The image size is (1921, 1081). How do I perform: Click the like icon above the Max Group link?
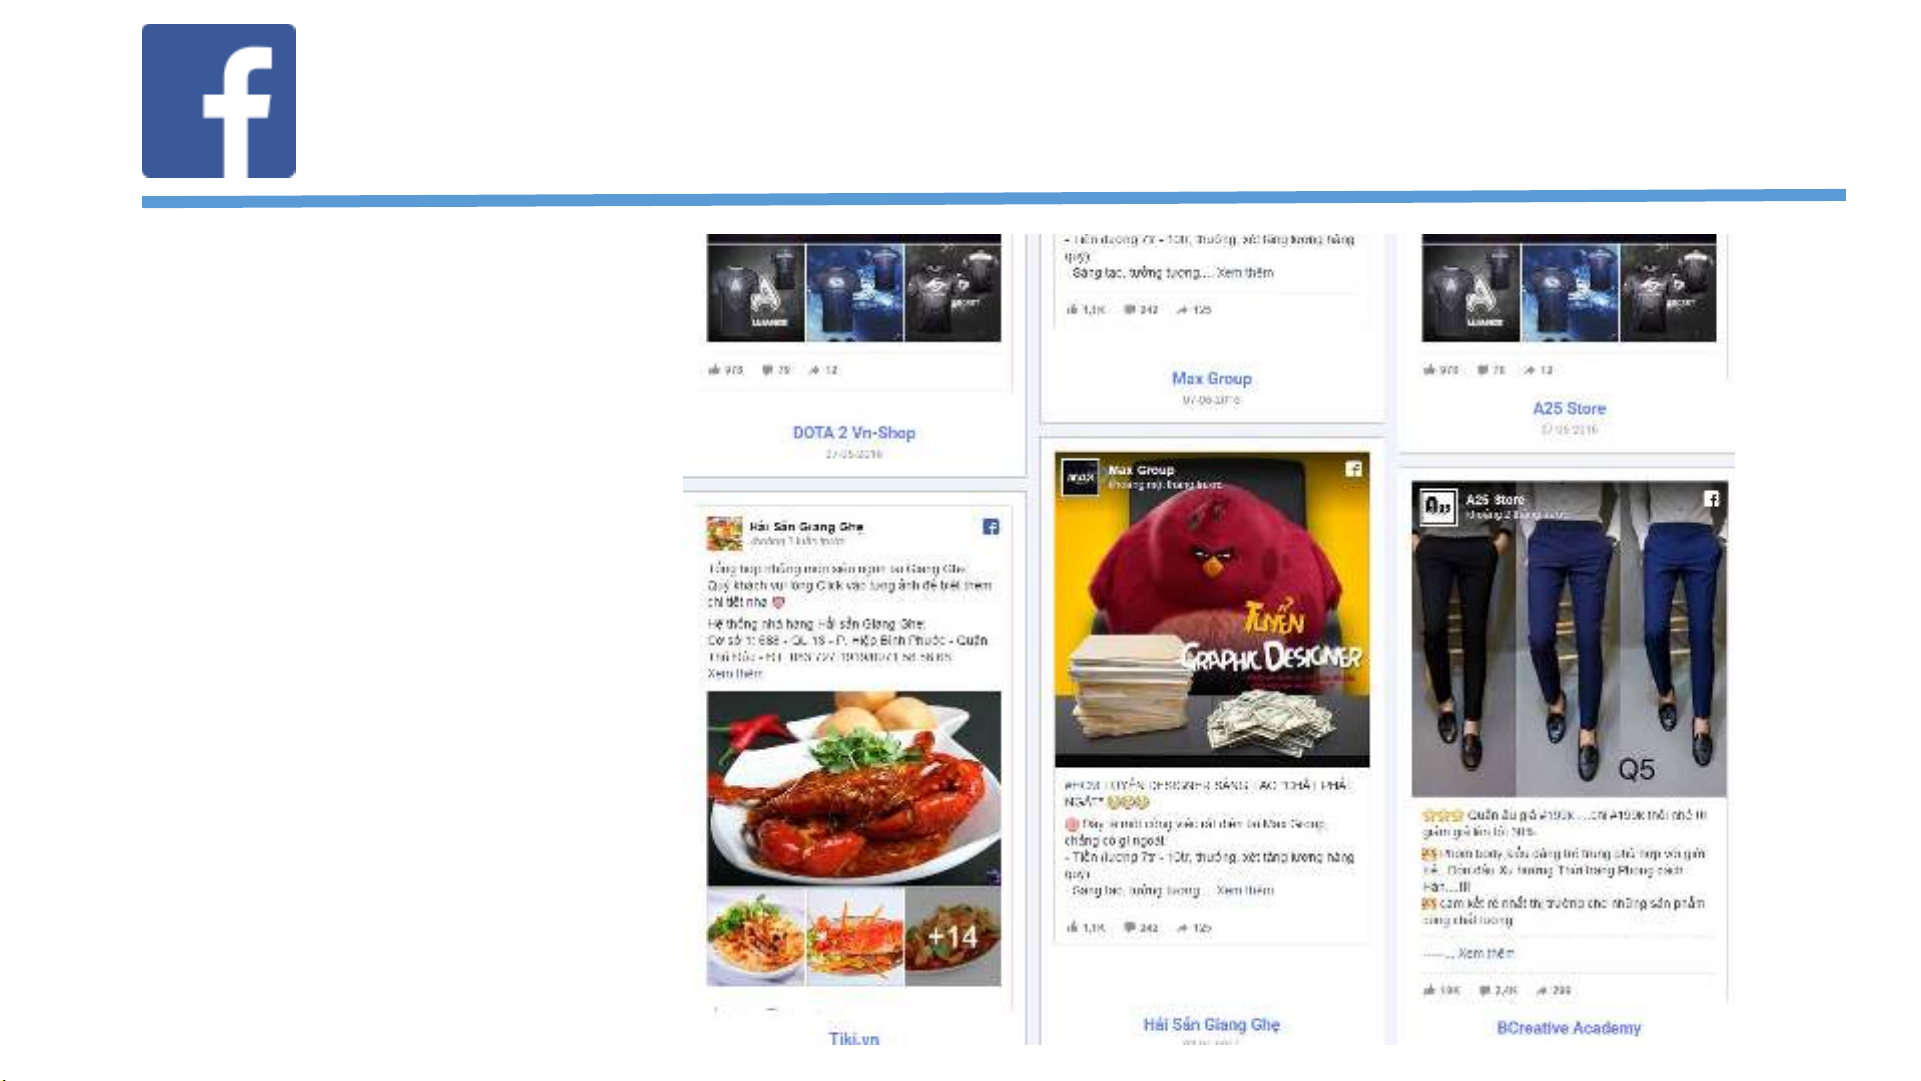coord(1072,310)
